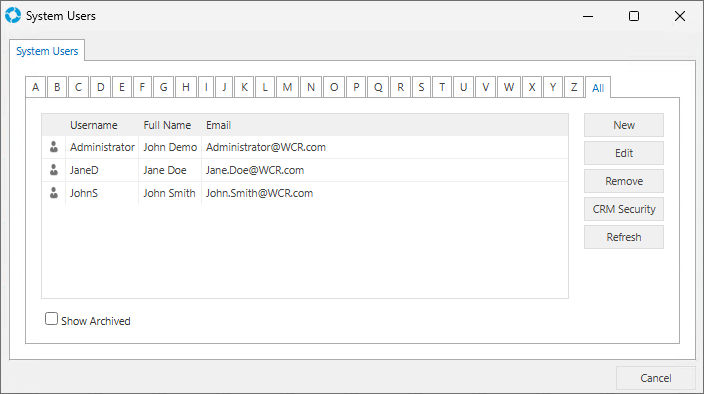Click the user icon beside Administrator

click(54, 147)
